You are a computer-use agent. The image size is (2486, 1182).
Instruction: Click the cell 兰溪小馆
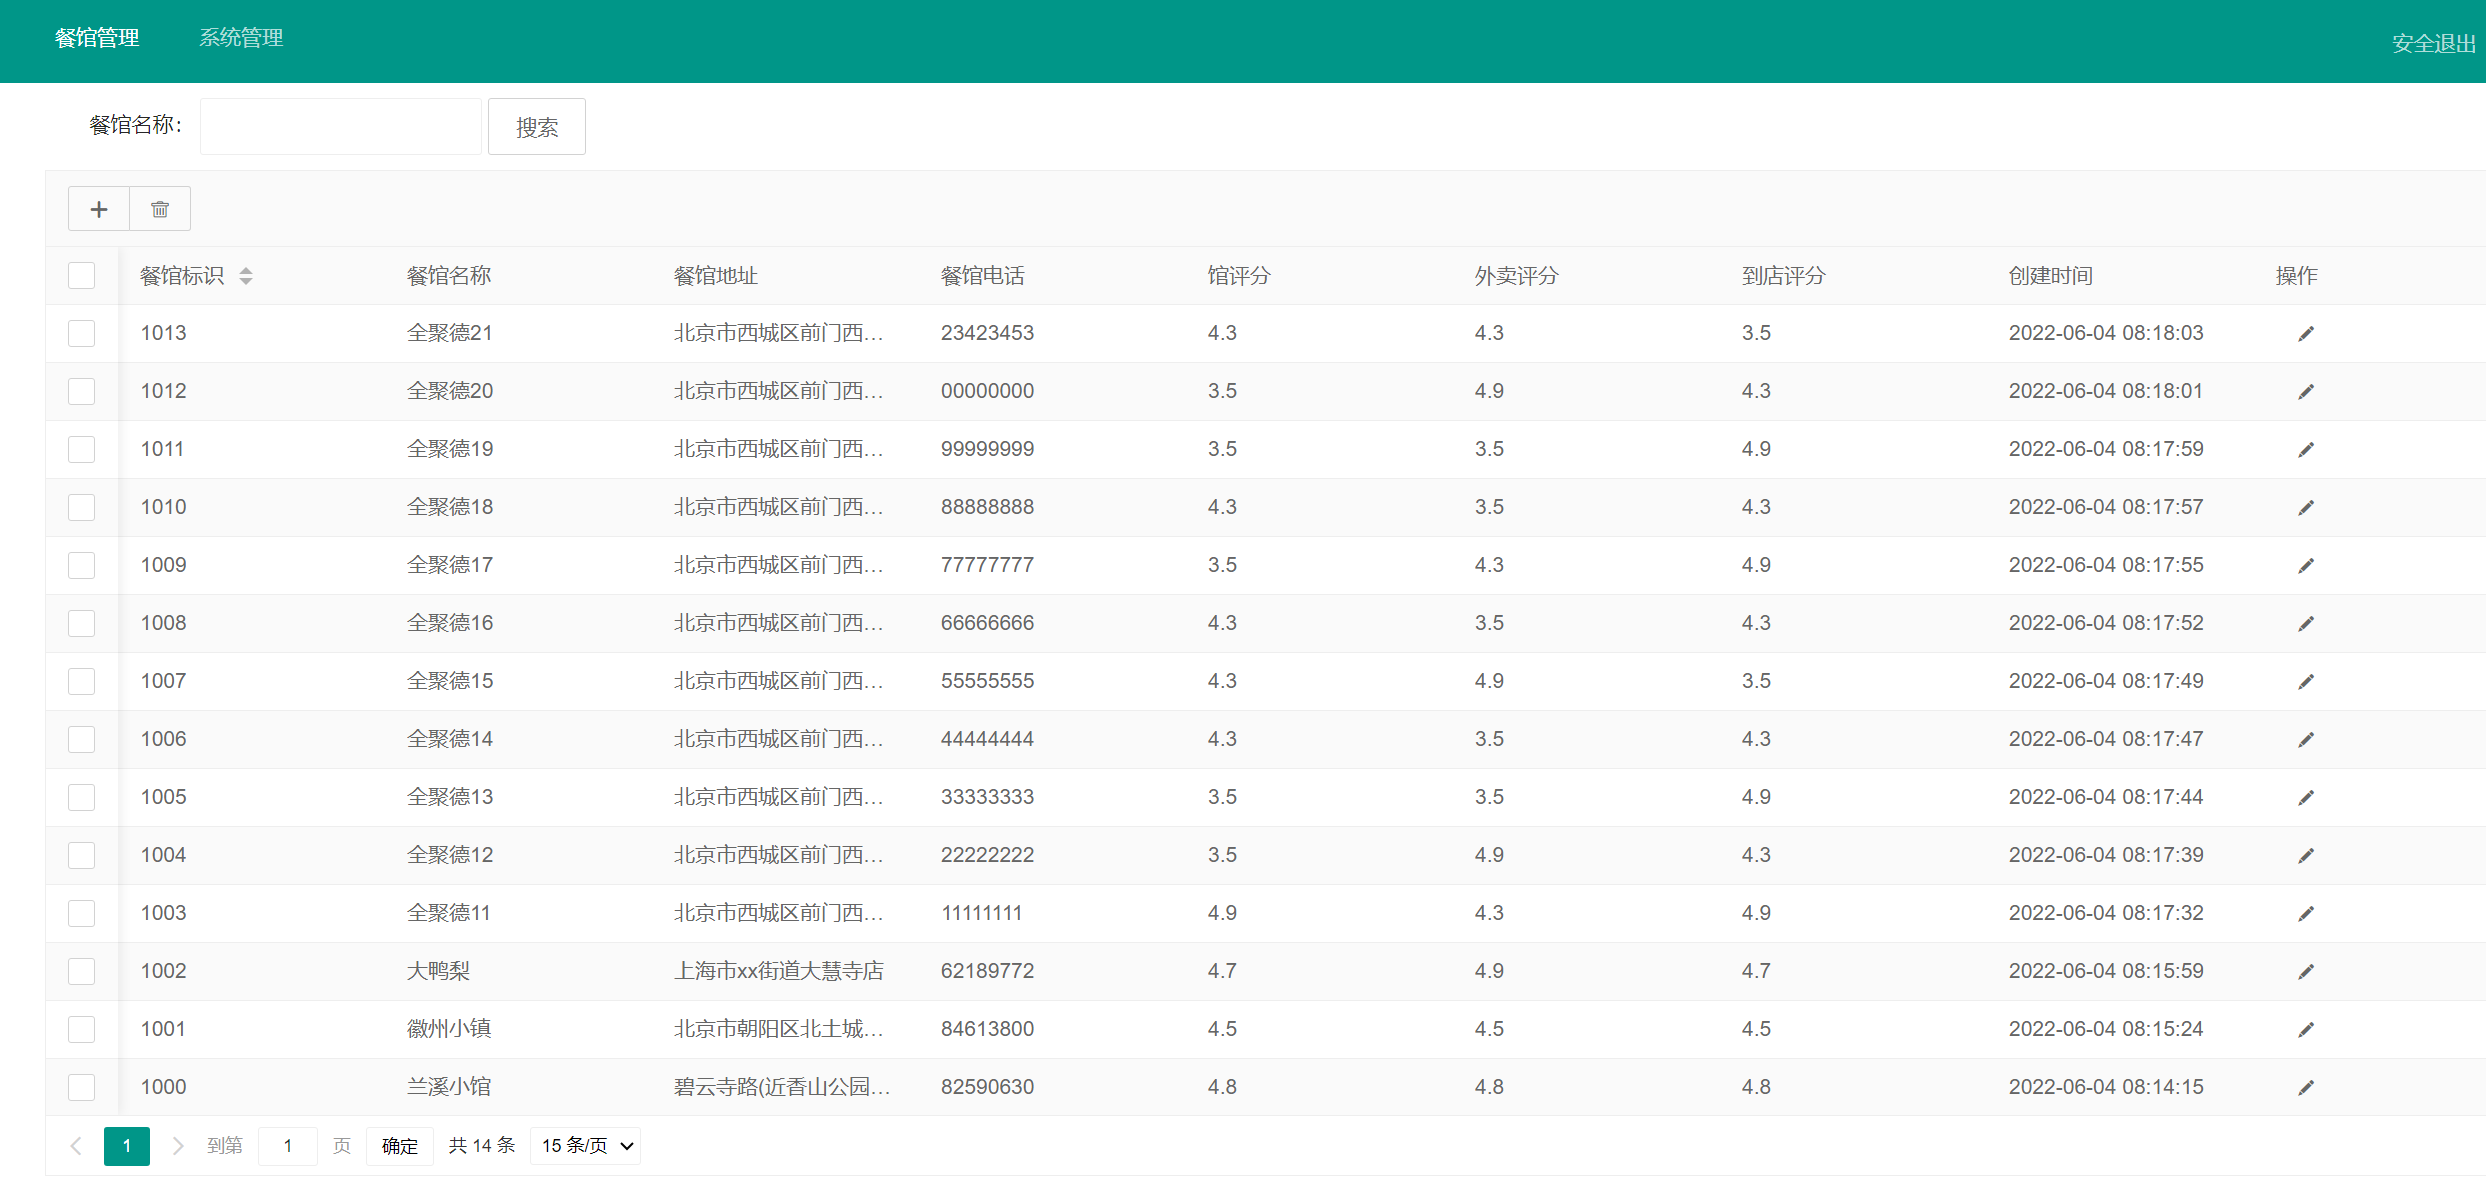coord(449,1087)
